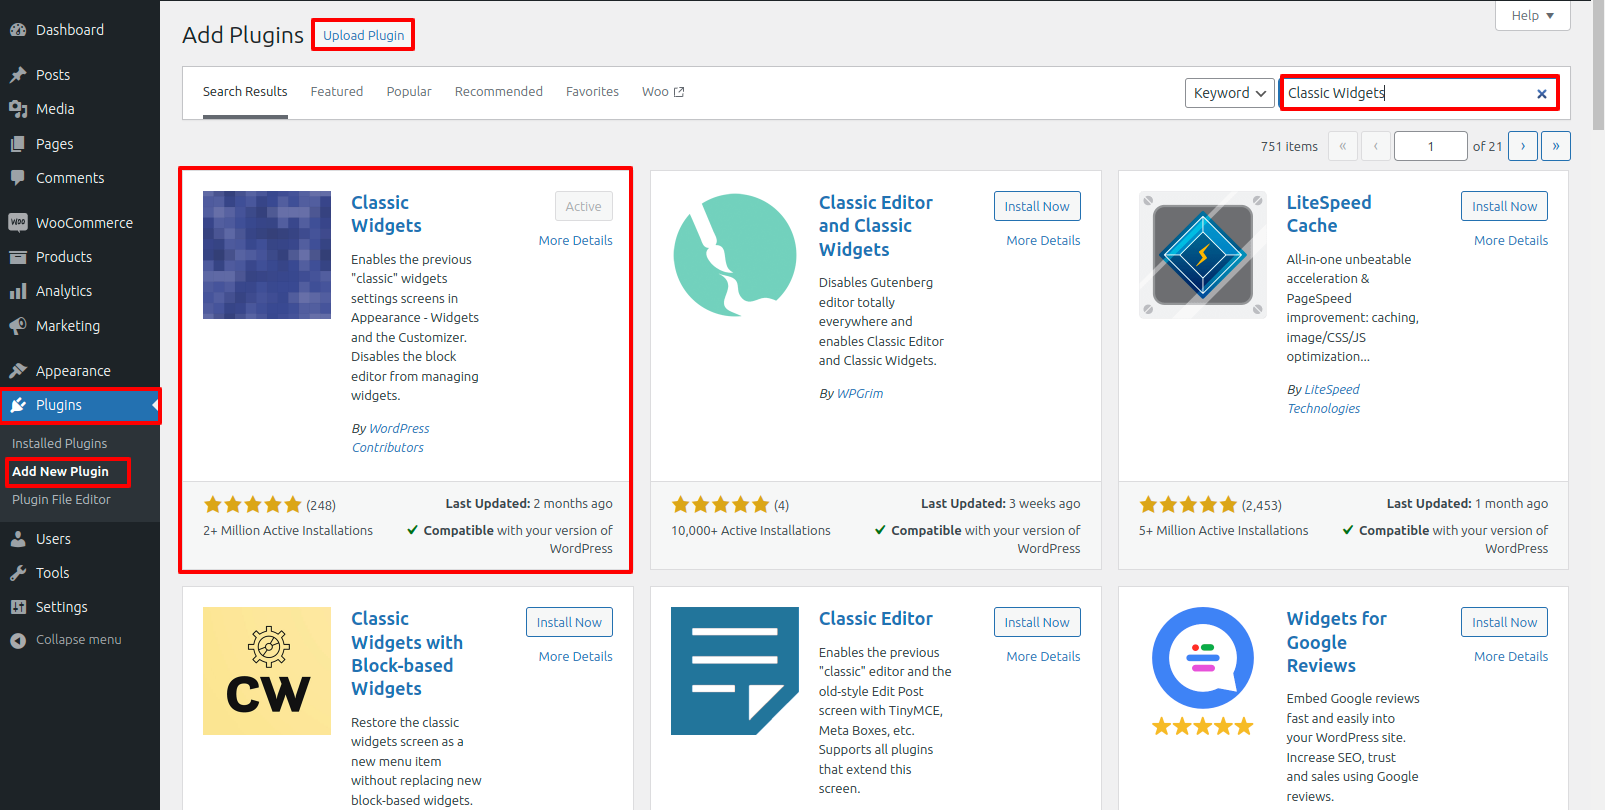Click the Analytics bar chart icon
This screenshot has height=810, width=1605.
[x=18, y=291]
